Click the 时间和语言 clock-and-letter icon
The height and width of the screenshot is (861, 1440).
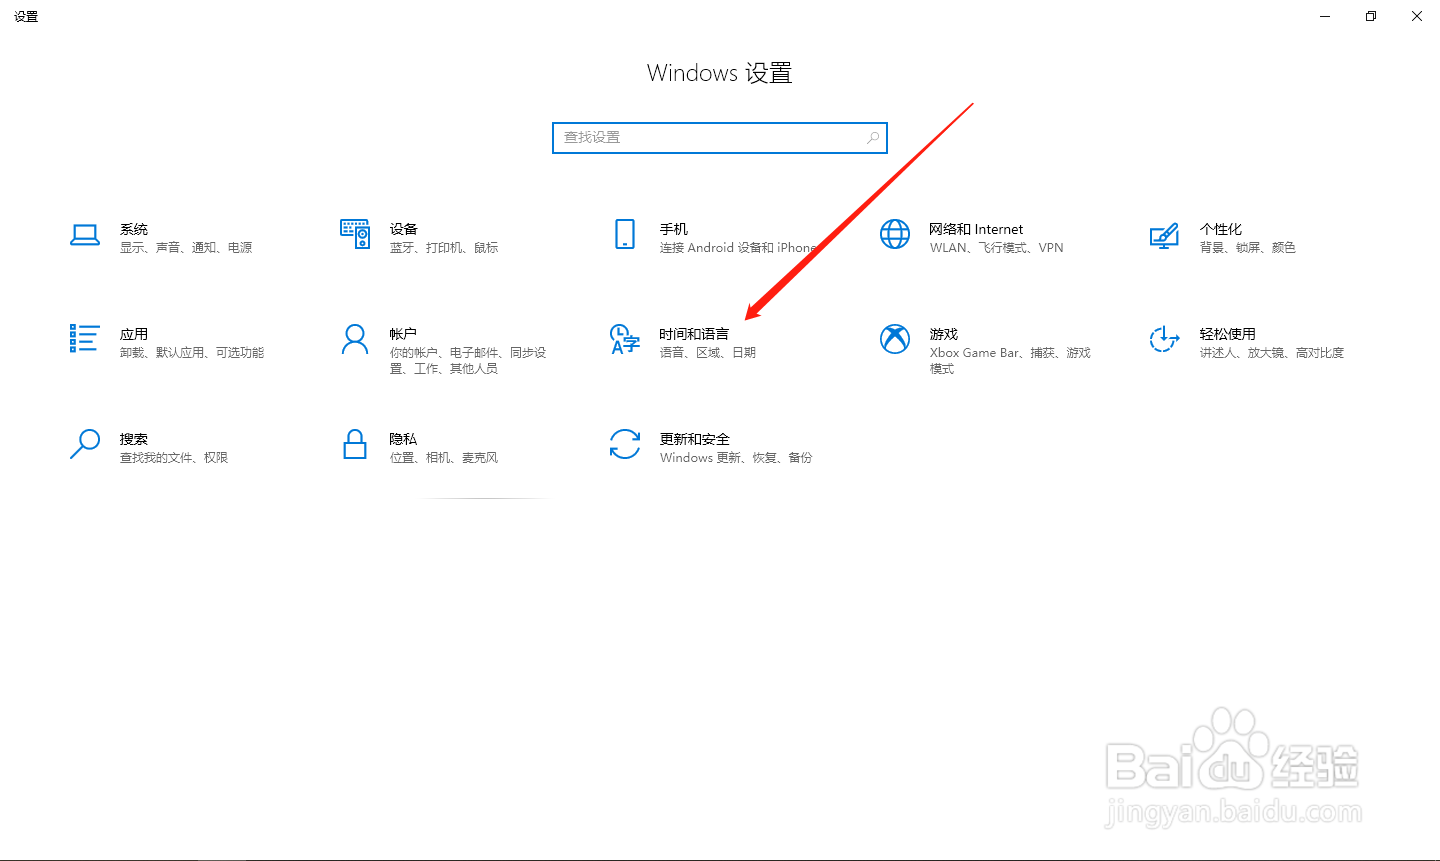(x=625, y=339)
